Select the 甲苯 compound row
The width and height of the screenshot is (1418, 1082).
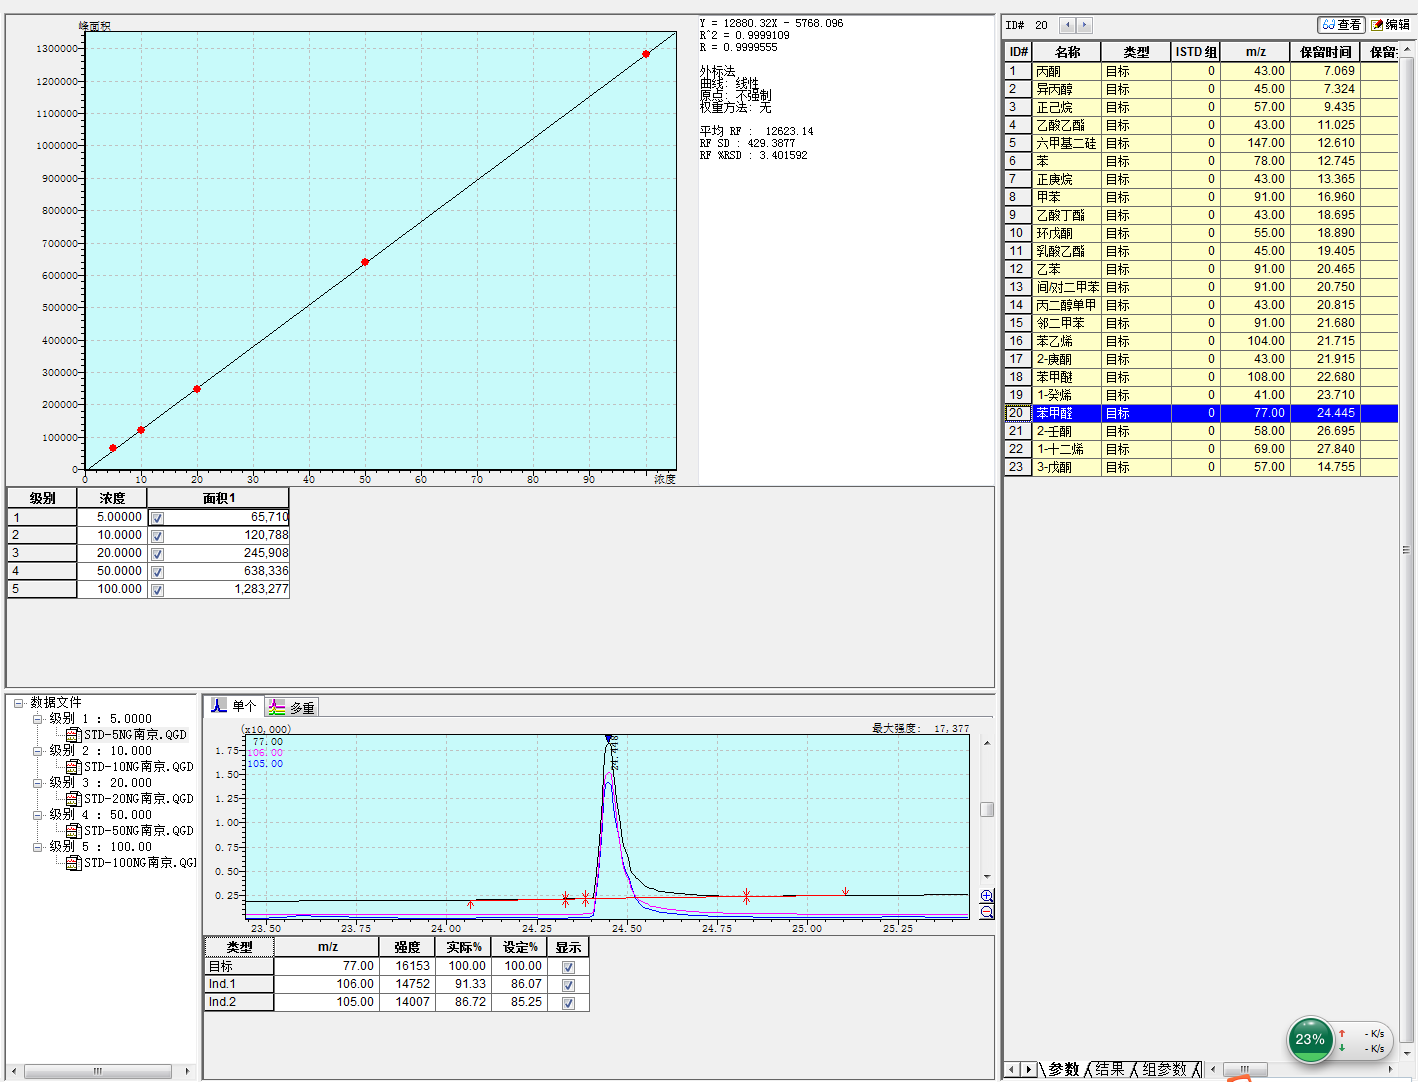point(1201,197)
